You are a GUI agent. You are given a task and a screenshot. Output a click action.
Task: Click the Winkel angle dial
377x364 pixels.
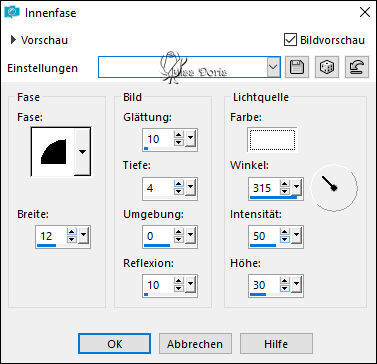(x=334, y=187)
